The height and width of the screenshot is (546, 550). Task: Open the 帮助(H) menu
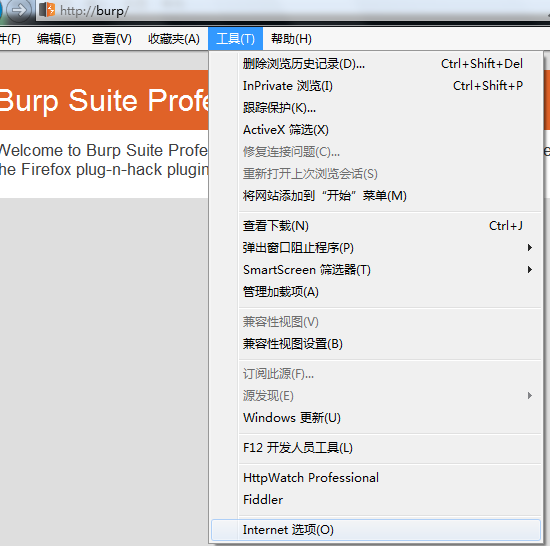291,39
